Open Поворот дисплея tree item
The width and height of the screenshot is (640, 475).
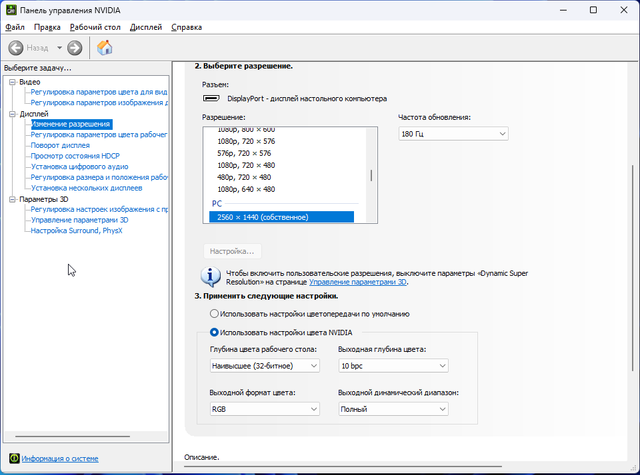(60, 145)
